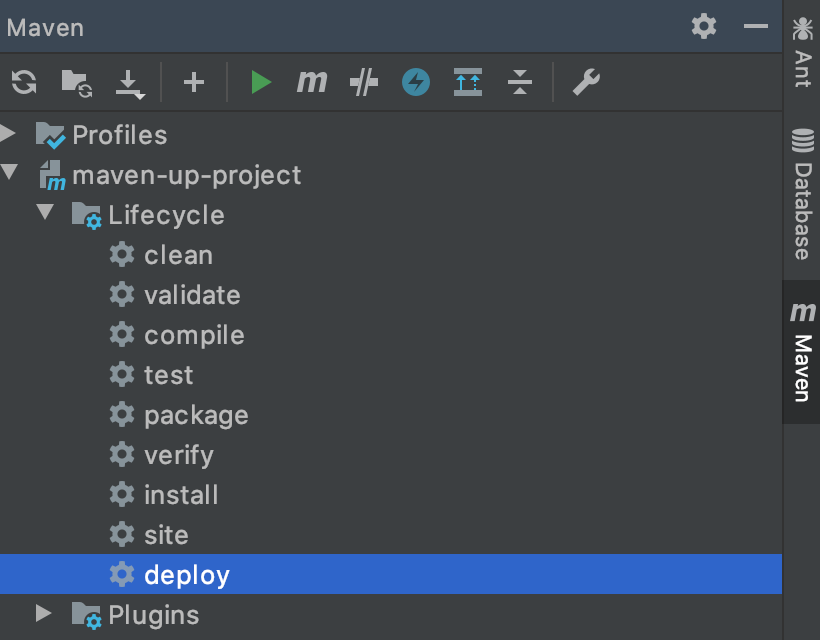Viewport: 820px width, 640px height.
Task: Click the gear icon beside test
Action: 122,374
